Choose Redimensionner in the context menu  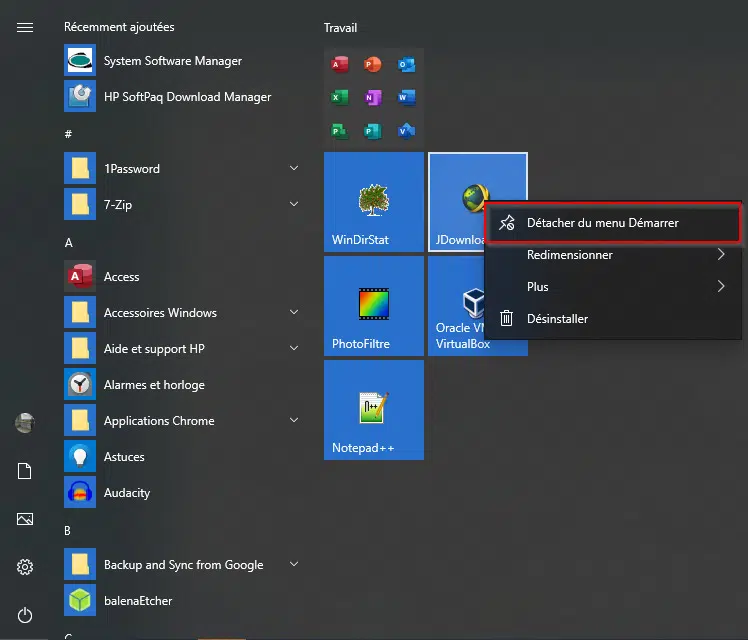tap(613, 255)
